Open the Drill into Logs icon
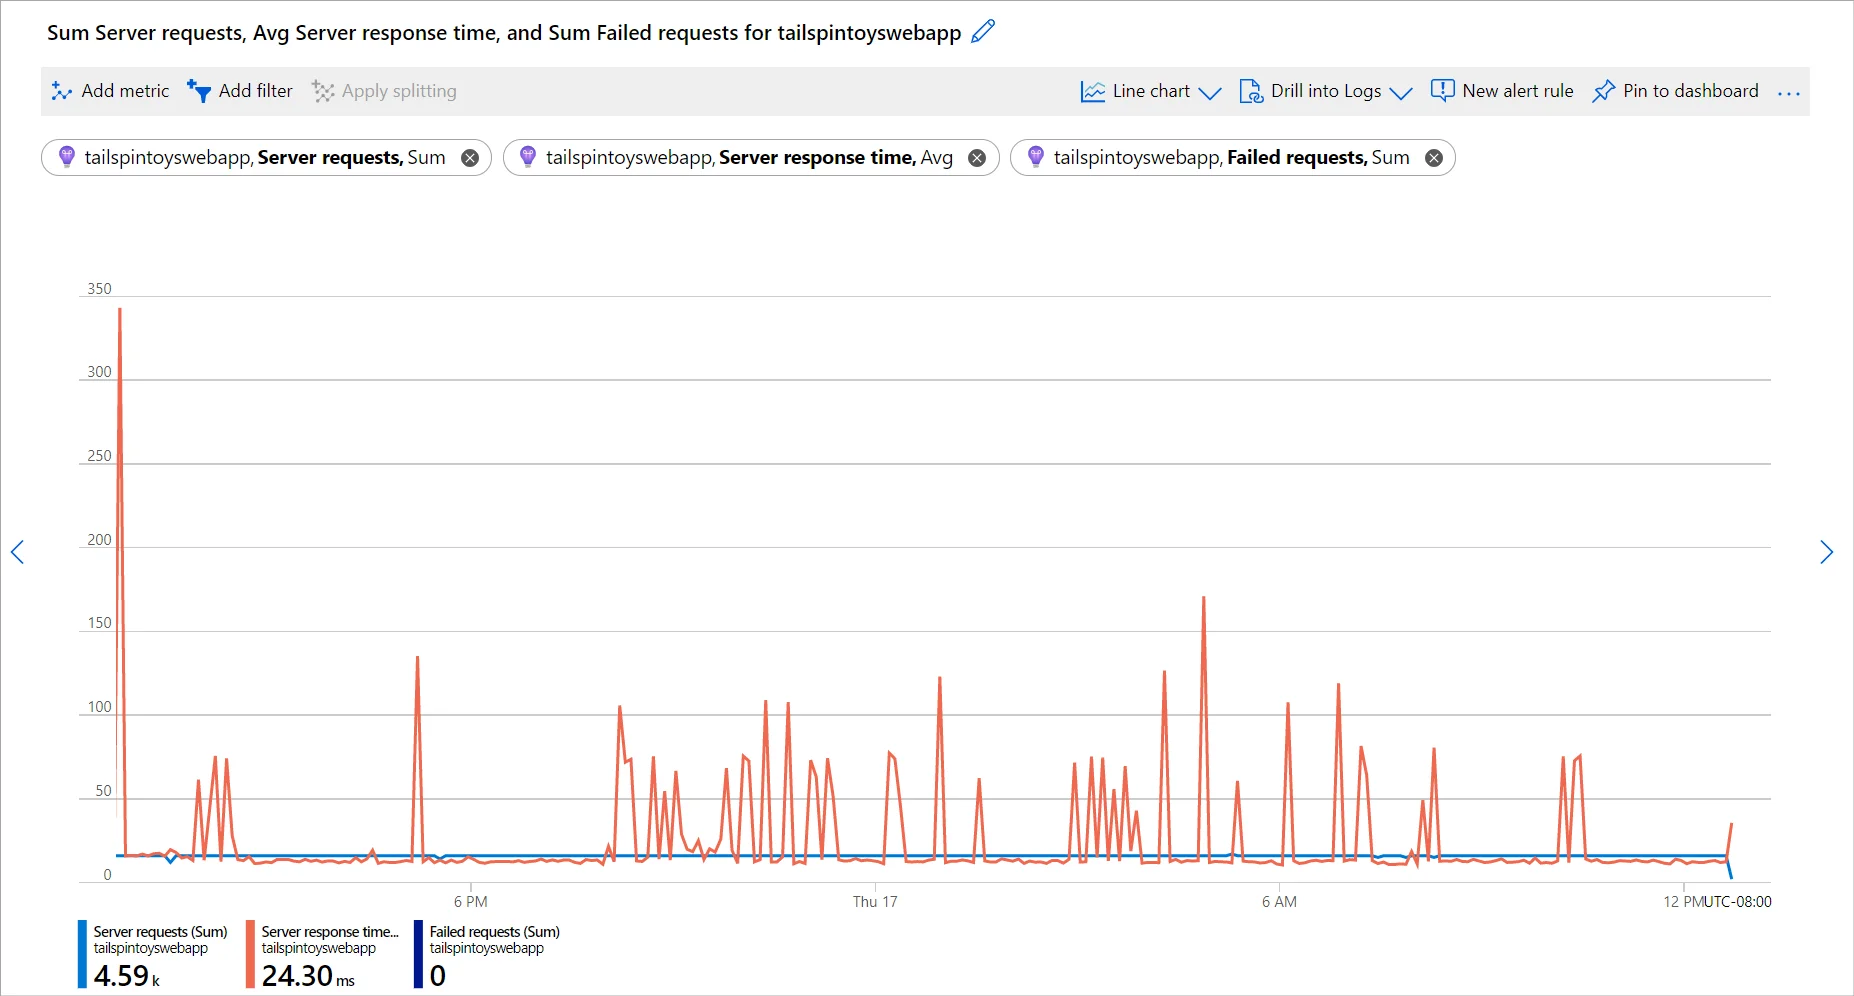Viewport: 1854px width, 996px height. 1250,91
